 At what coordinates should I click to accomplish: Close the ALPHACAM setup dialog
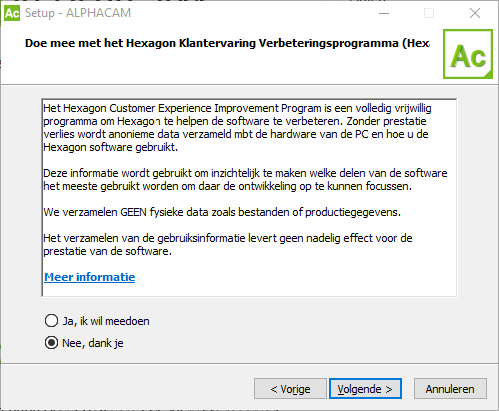(475, 13)
